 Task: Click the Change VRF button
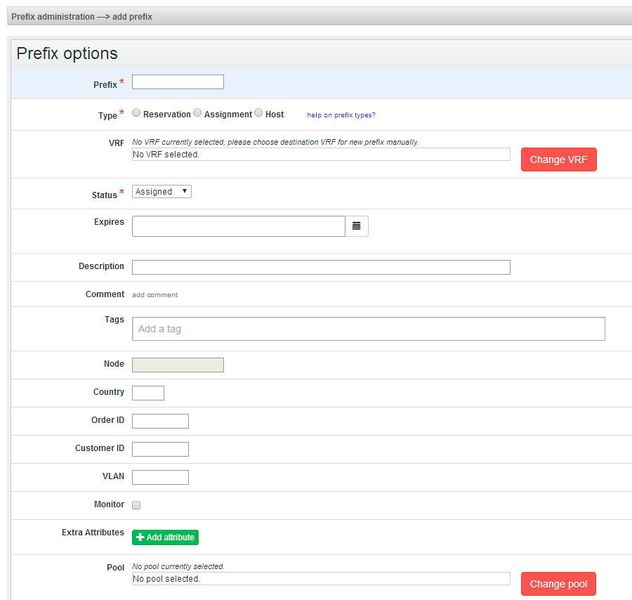tap(558, 160)
